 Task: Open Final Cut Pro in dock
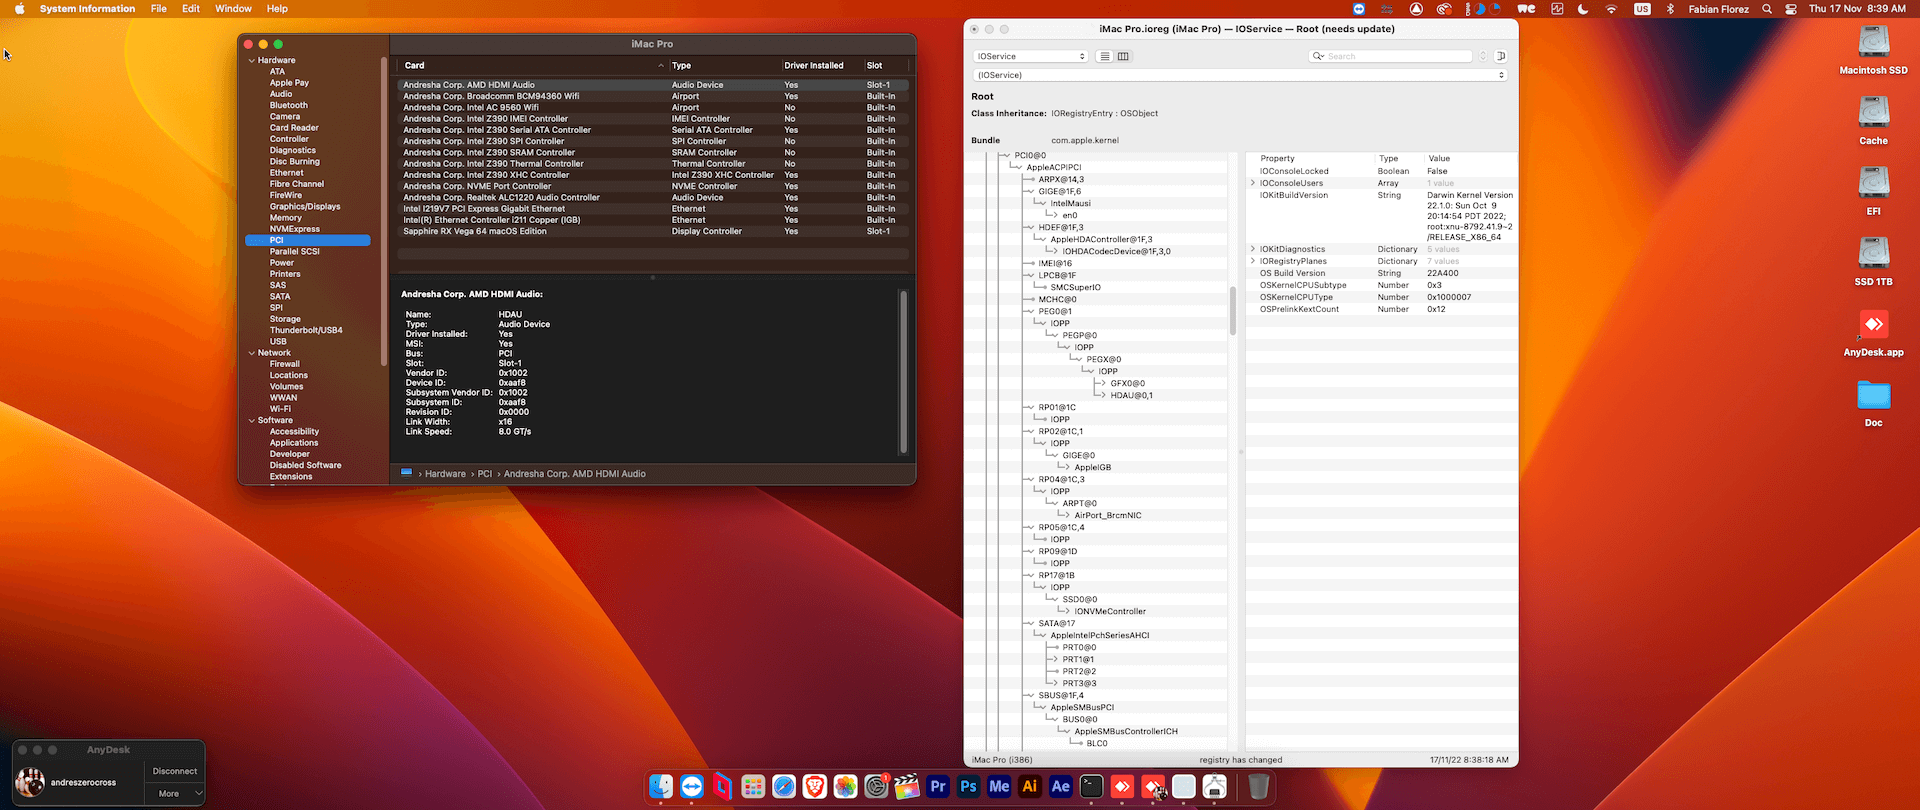tap(907, 787)
